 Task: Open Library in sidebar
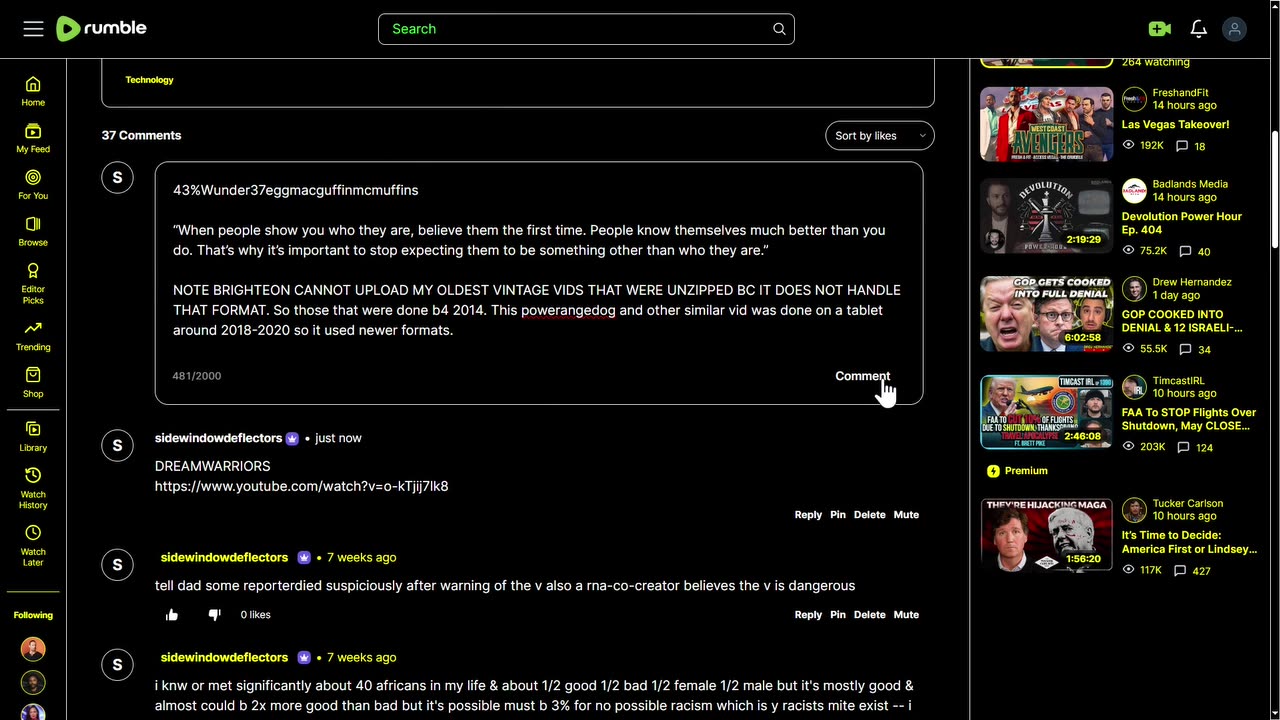[x=33, y=436]
